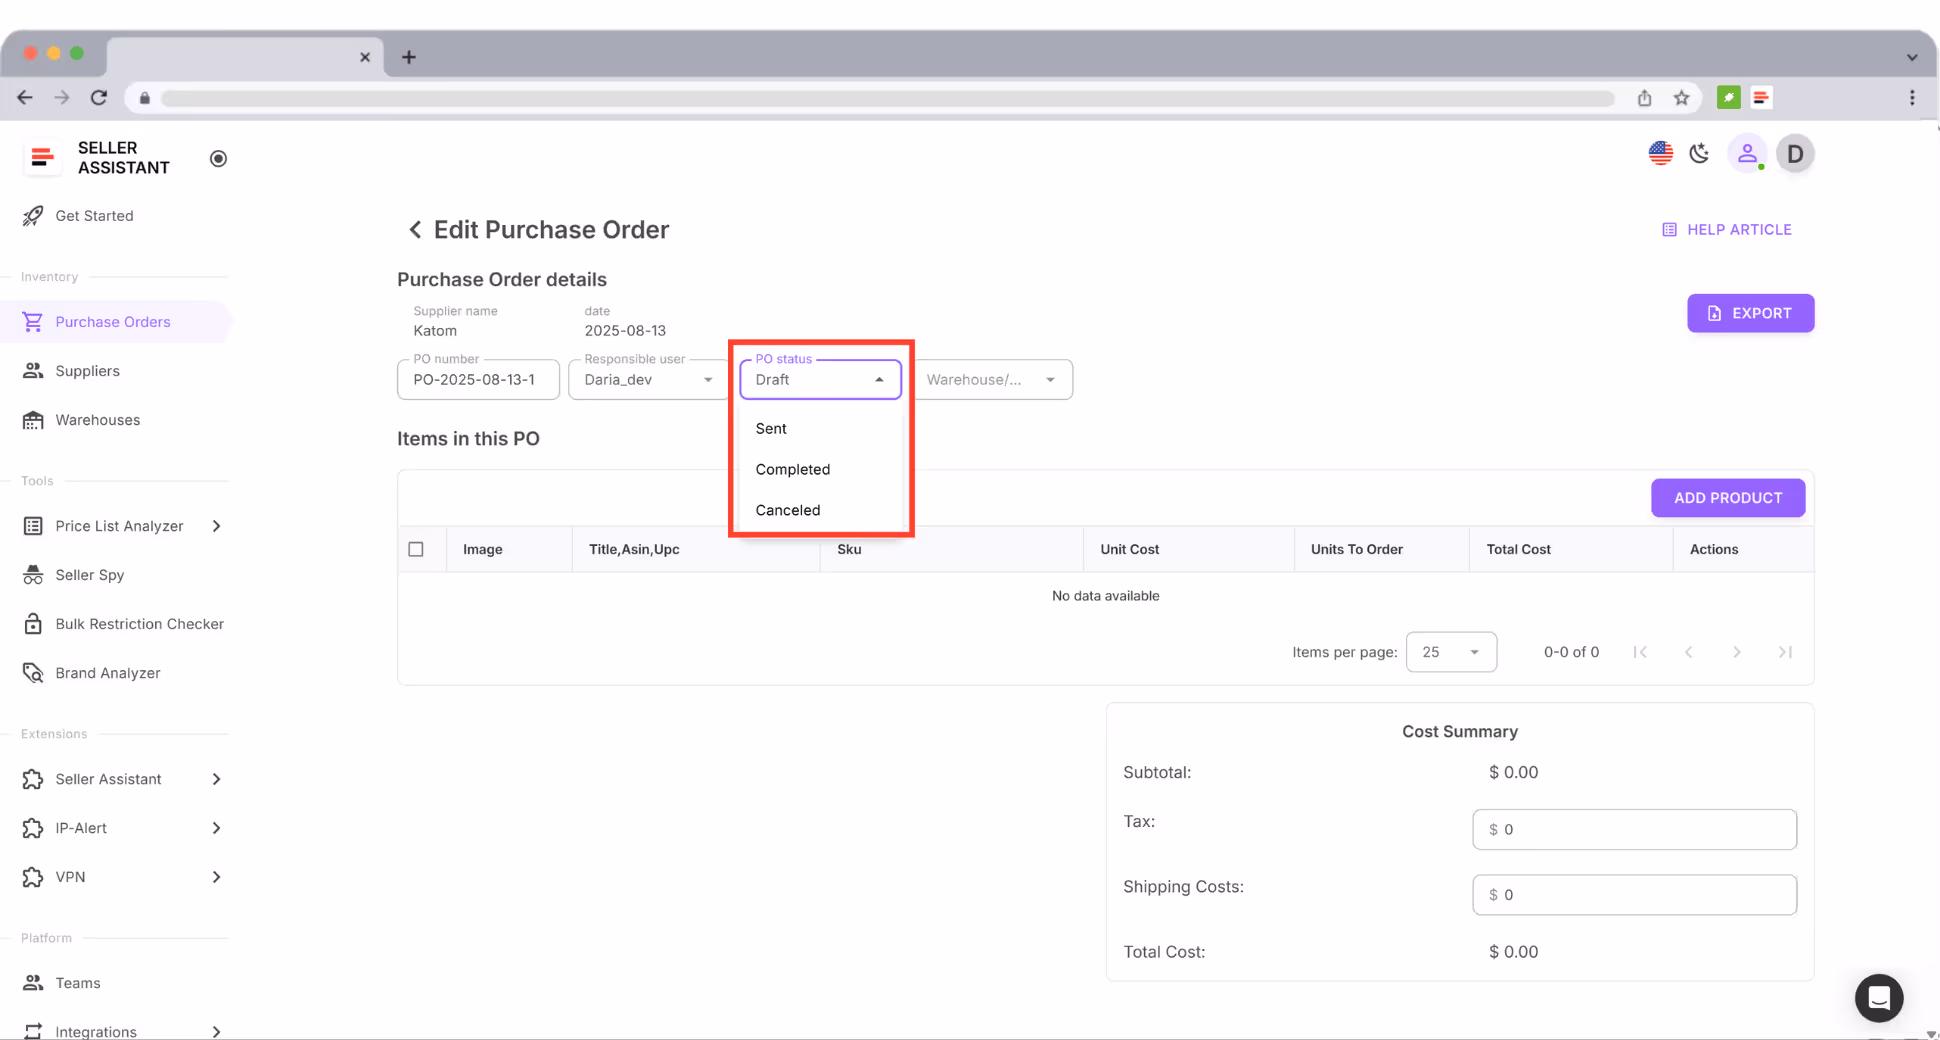Screen dimensions: 1940x1040
Task: Expand the Price List Analyzer submenu
Action: click(x=216, y=526)
